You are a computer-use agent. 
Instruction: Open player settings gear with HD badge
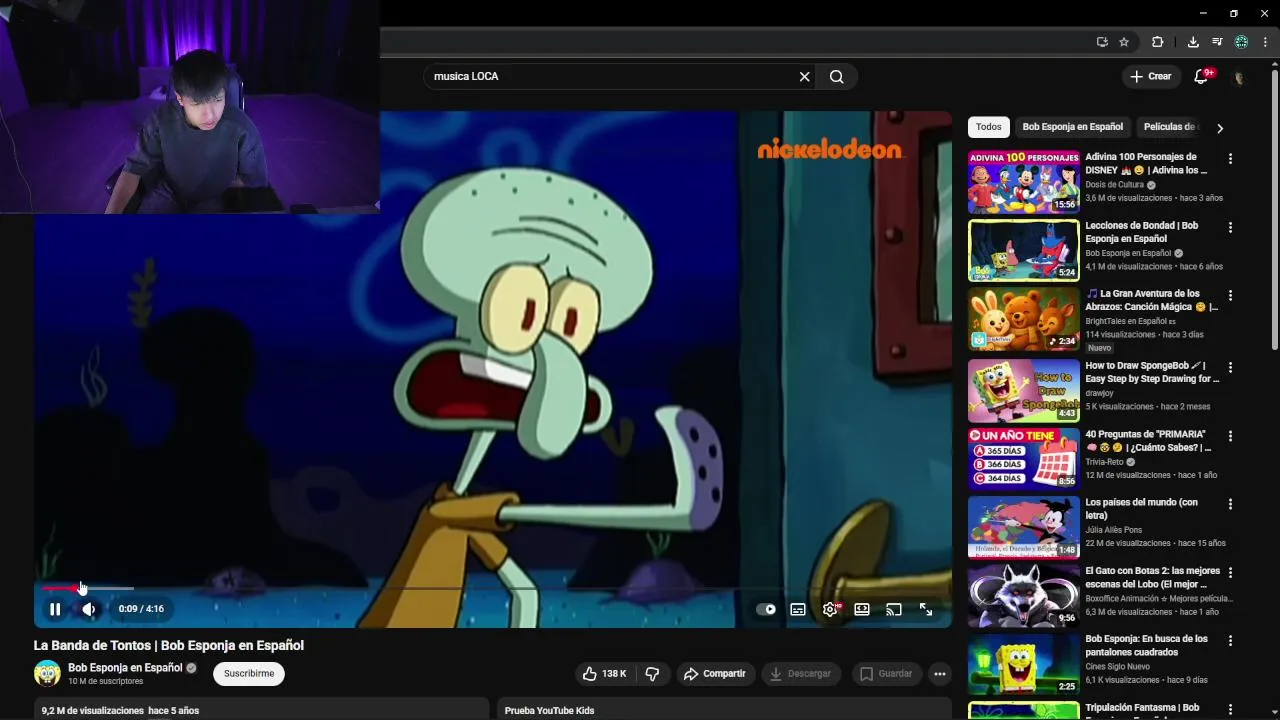click(x=830, y=609)
